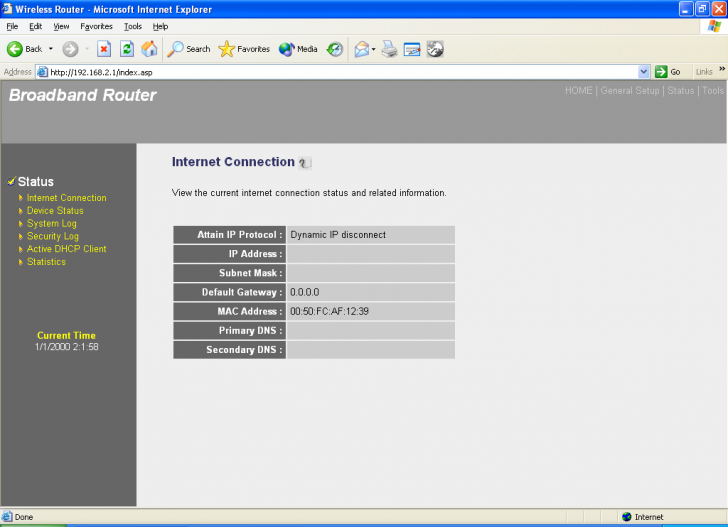
Task: Click the Secondary DNS label
Action: 244,350
